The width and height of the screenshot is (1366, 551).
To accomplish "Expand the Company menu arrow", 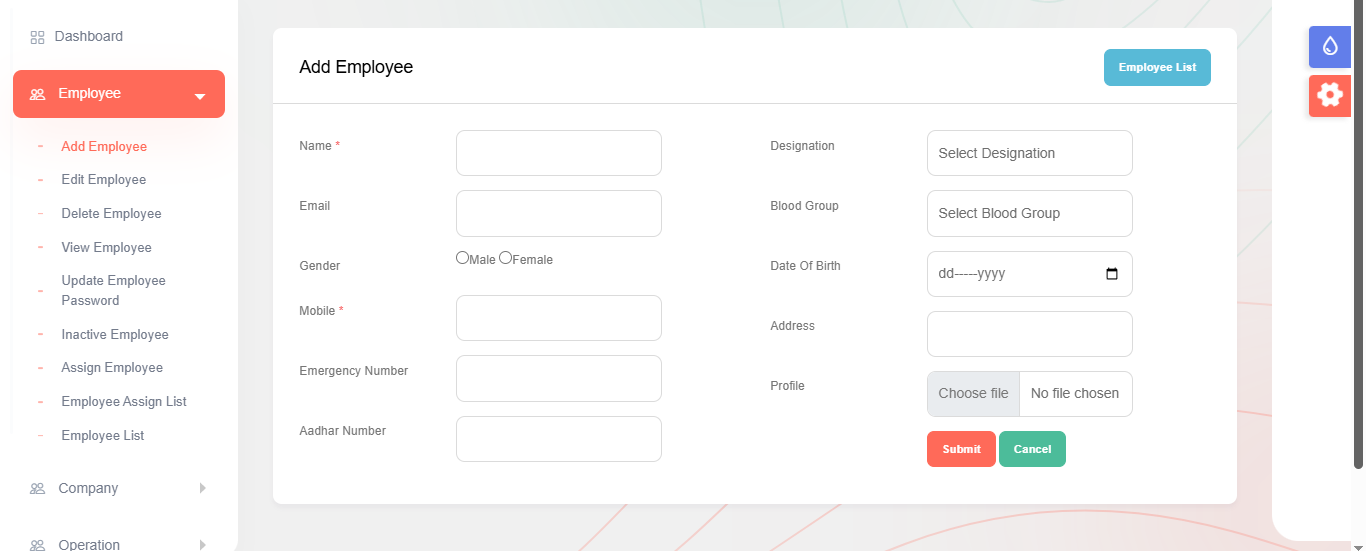I will [x=202, y=488].
